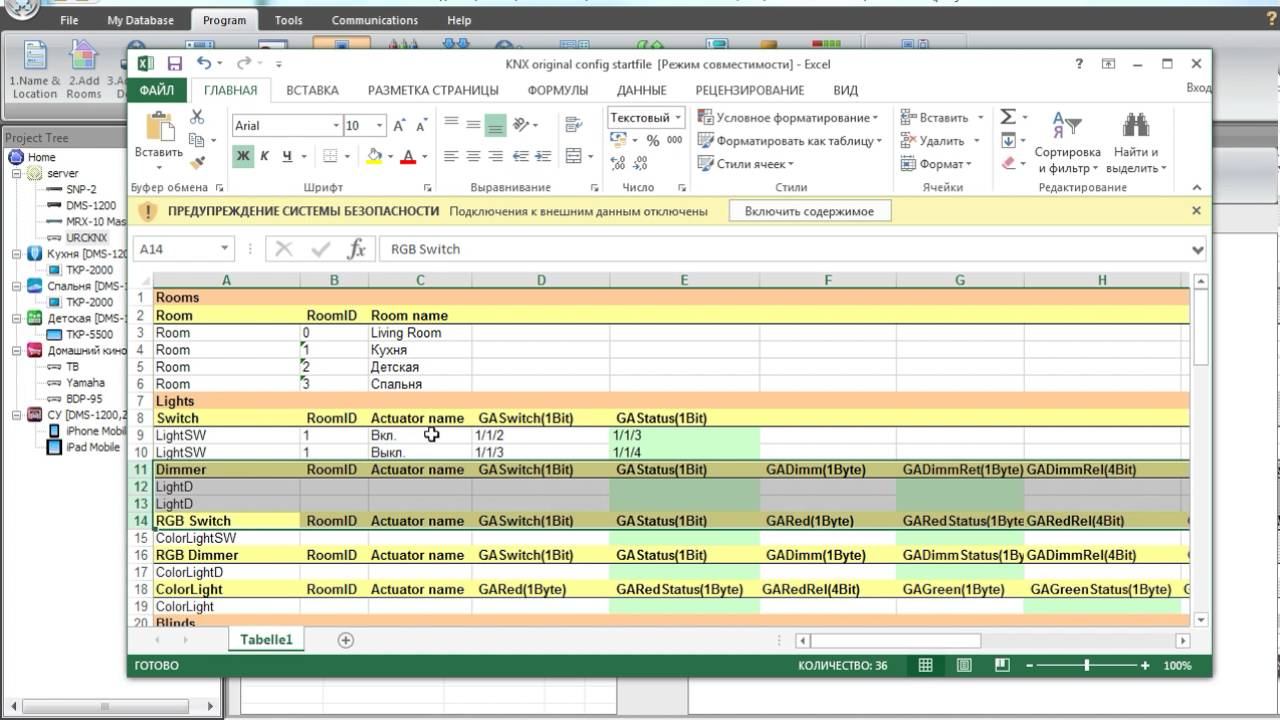Click the comma style 000 icon
Viewport: 1280px width, 720px height.
pyautogui.click(x=675, y=141)
